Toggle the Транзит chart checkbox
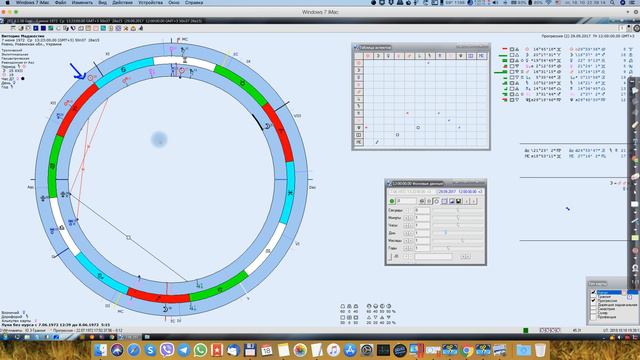The height and width of the screenshot is (360, 640). point(593,297)
